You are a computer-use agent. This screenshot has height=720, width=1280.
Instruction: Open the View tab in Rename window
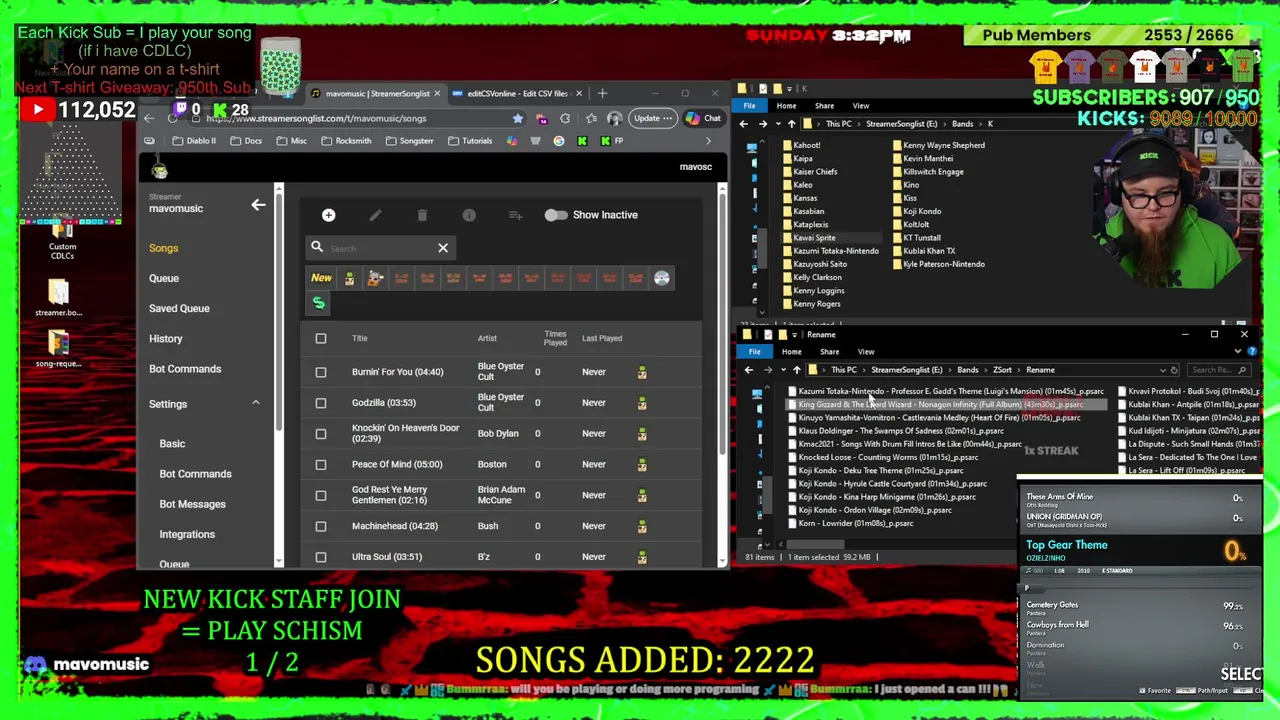click(866, 352)
